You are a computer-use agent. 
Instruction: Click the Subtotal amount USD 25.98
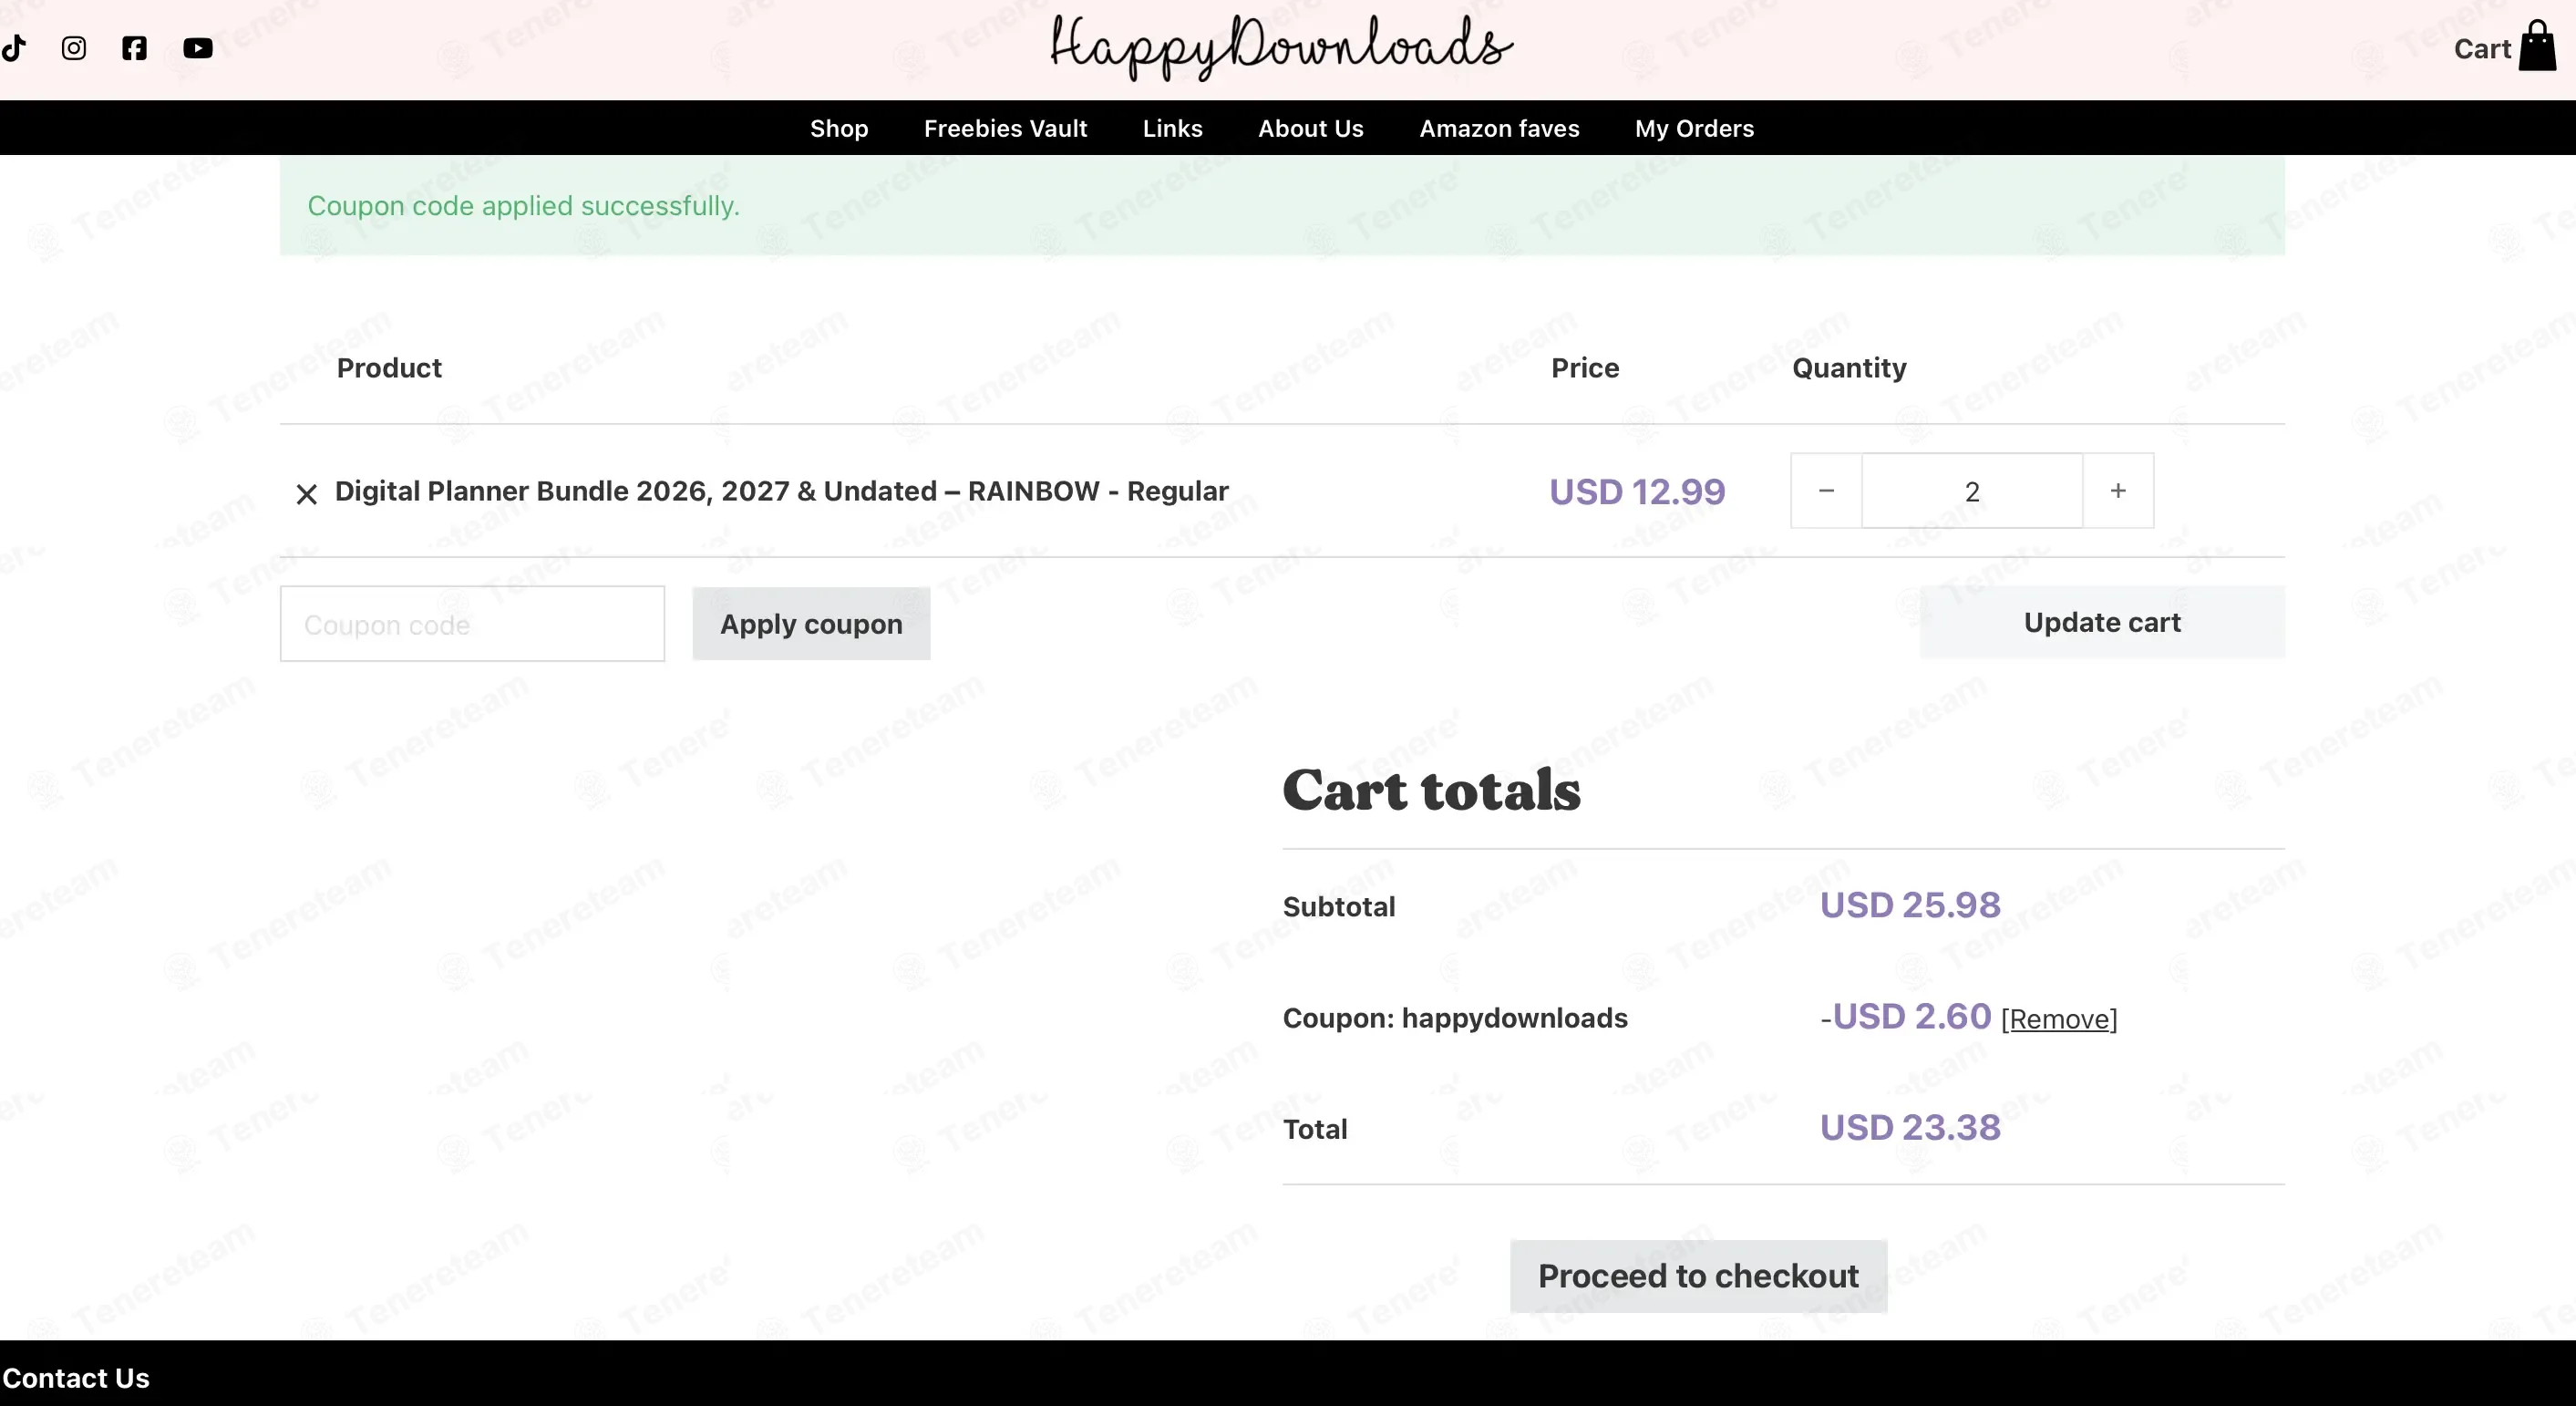pos(1910,905)
